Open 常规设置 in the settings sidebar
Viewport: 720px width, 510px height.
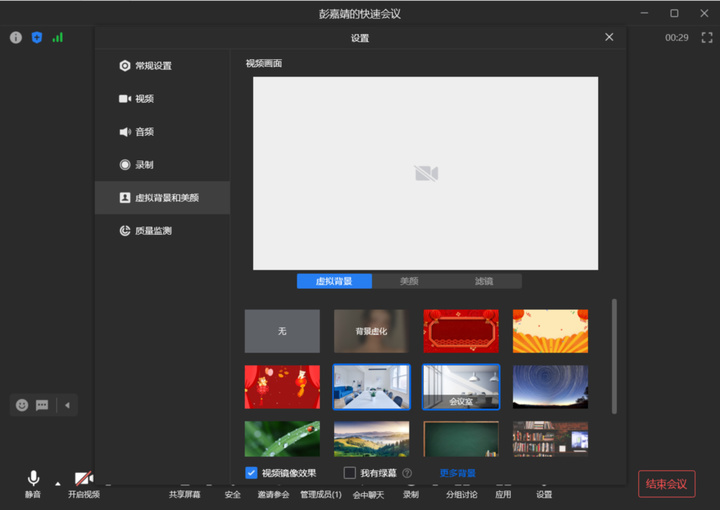point(163,66)
